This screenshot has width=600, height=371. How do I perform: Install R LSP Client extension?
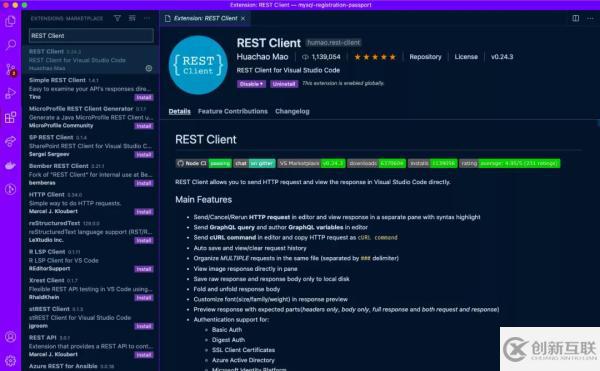point(144,269)
